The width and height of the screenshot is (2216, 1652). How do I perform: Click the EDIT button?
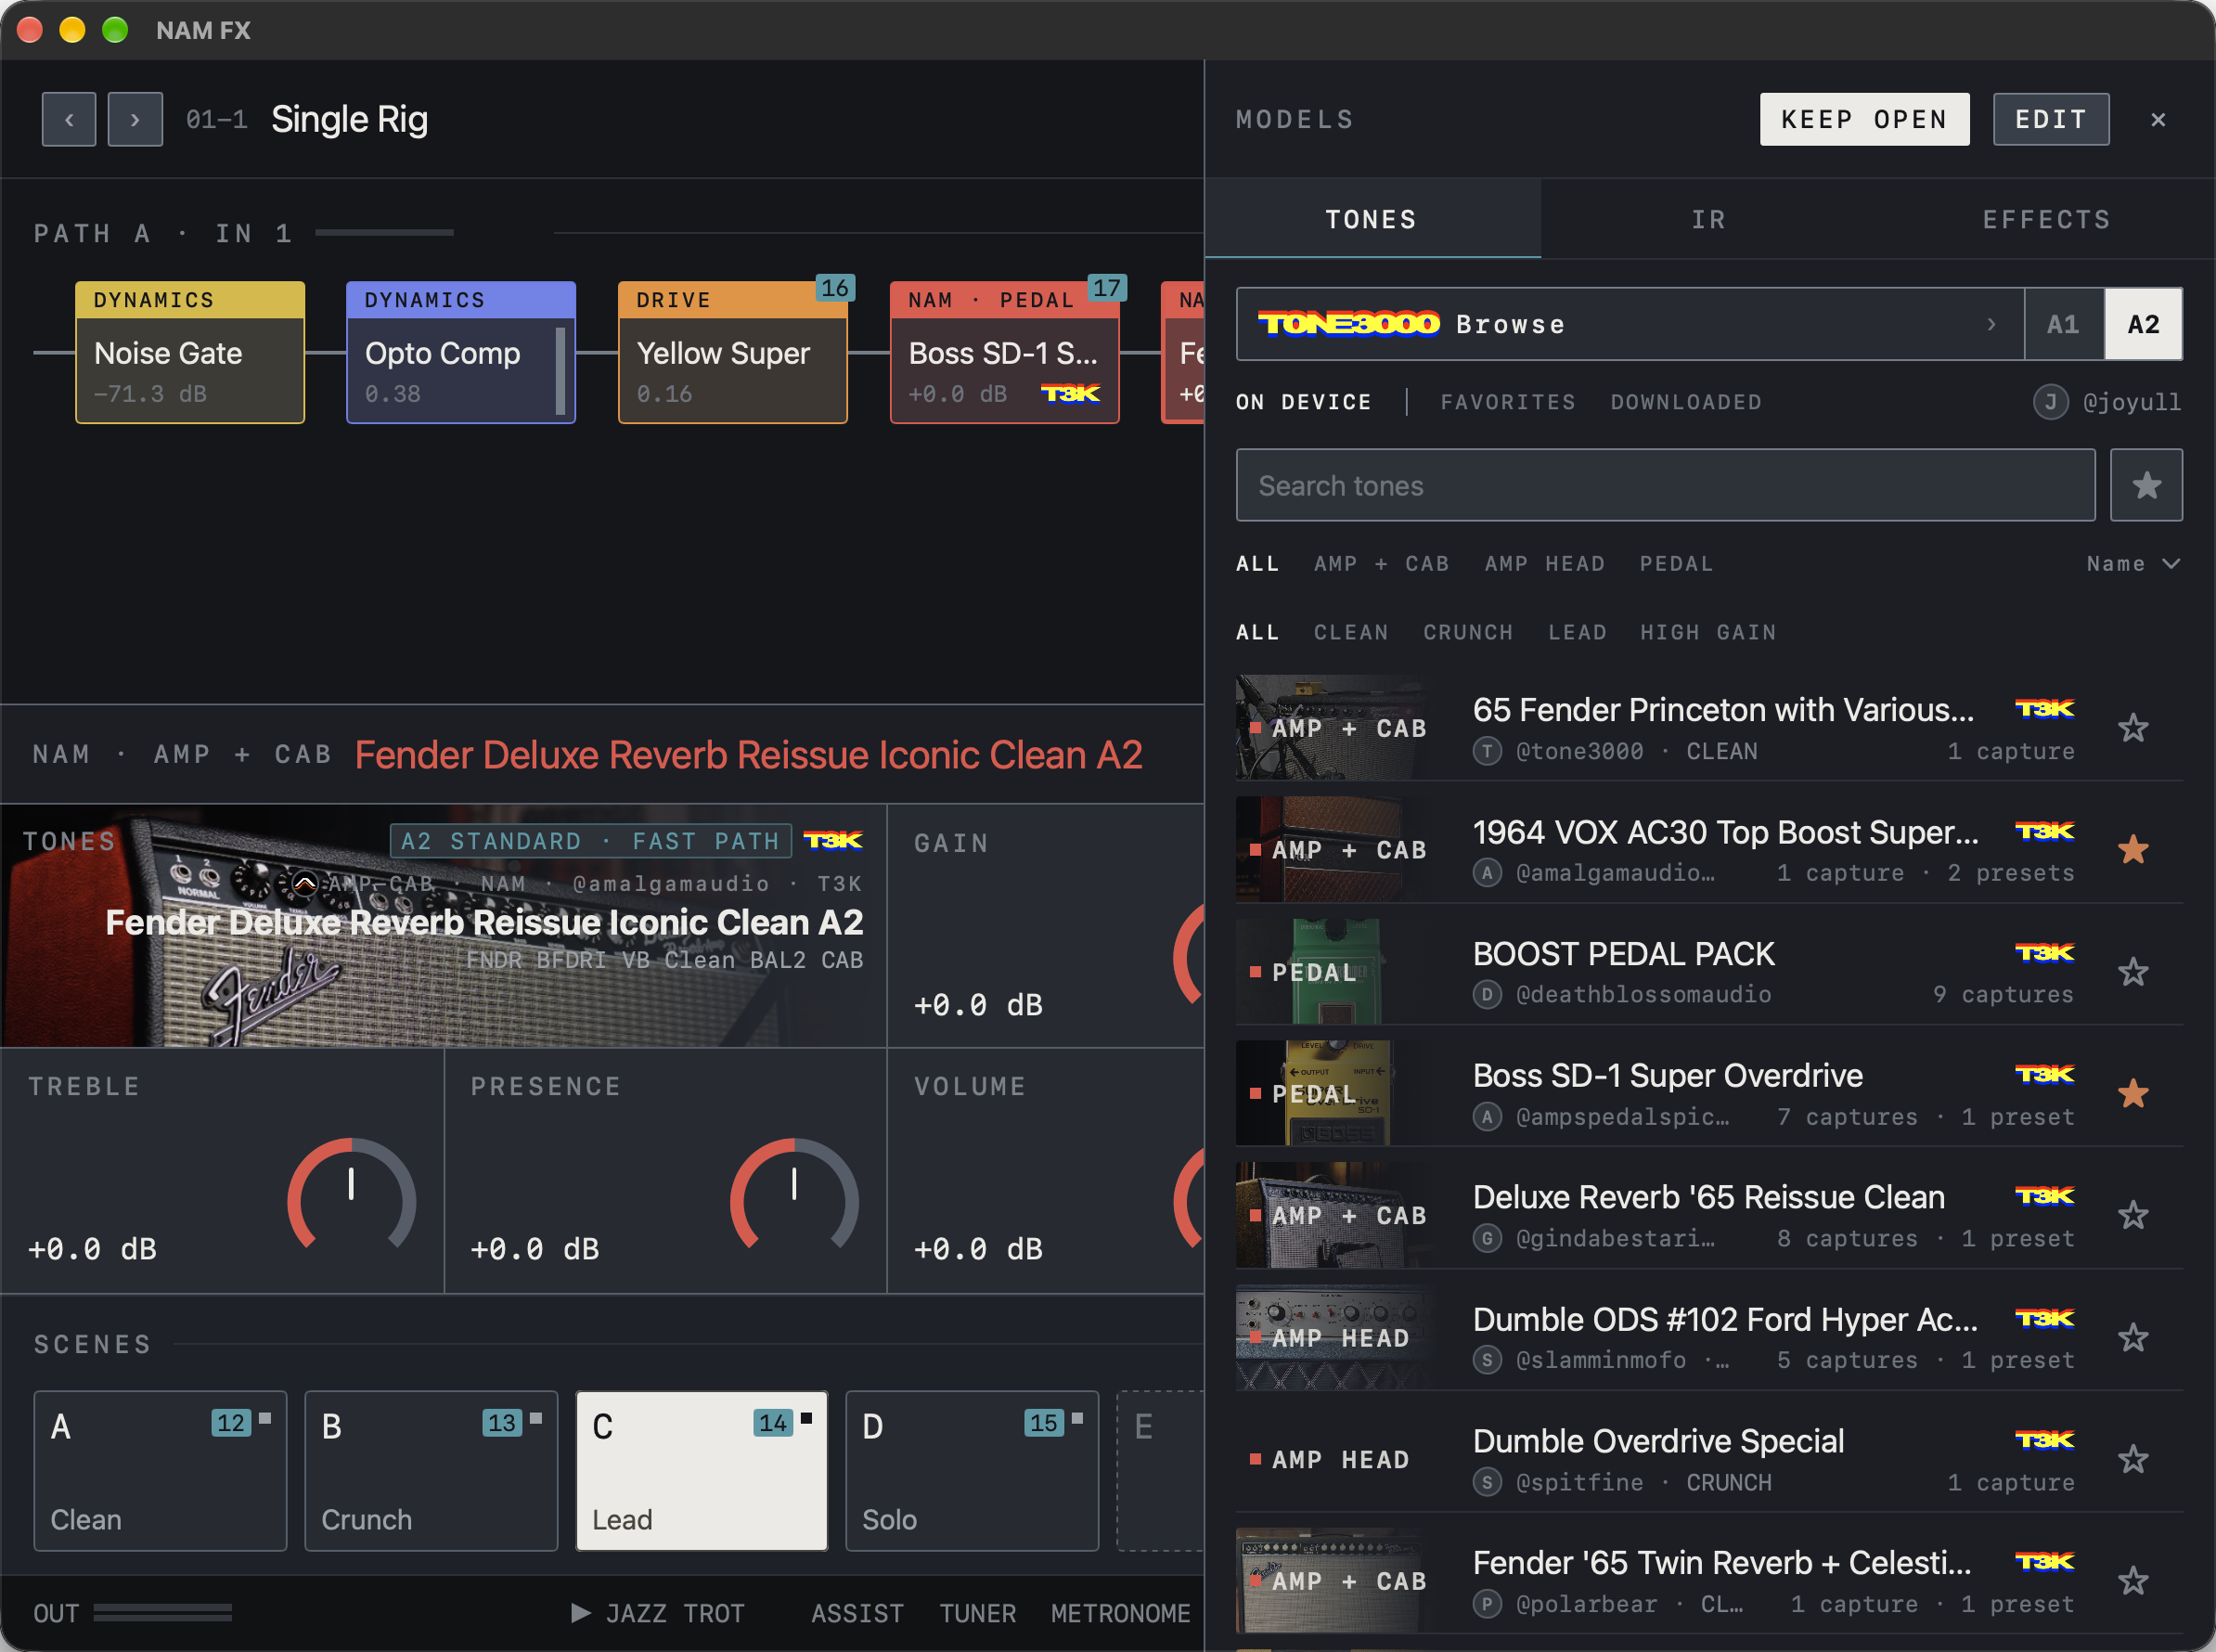coord(2051,120)
